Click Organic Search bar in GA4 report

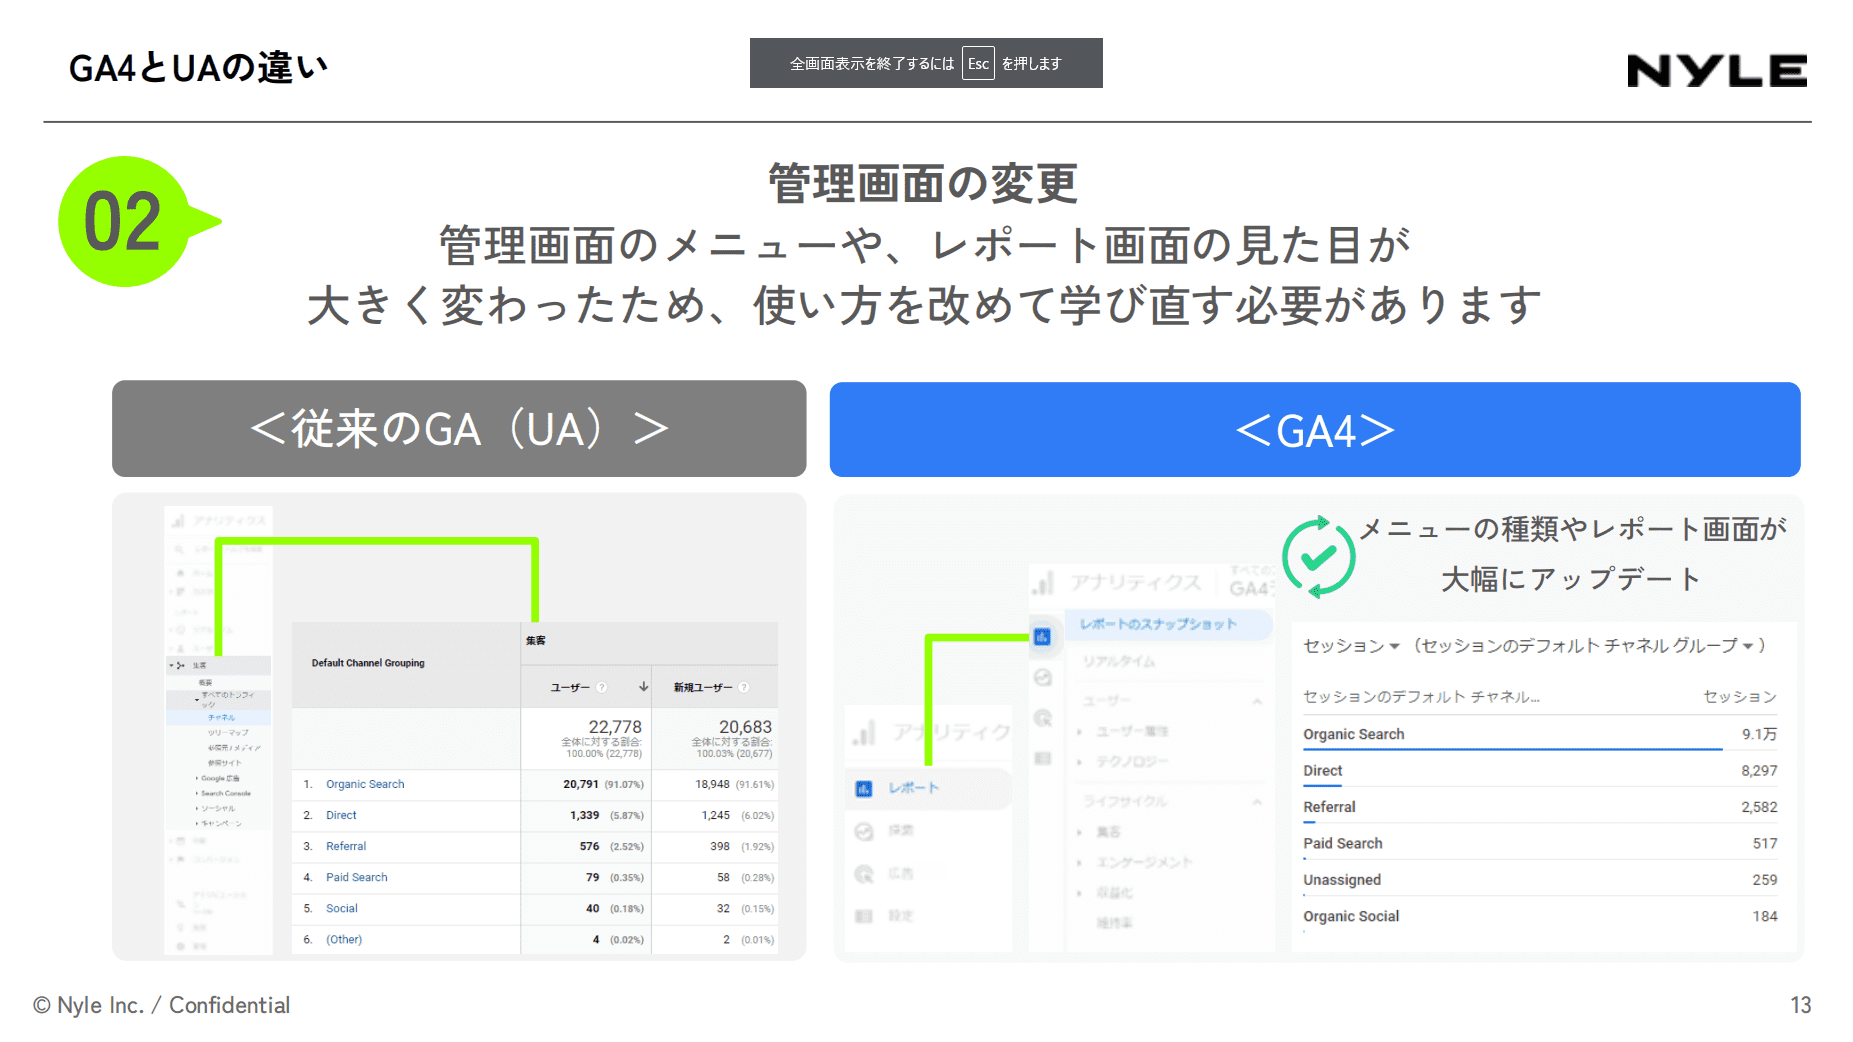(x=1512, y=748)
